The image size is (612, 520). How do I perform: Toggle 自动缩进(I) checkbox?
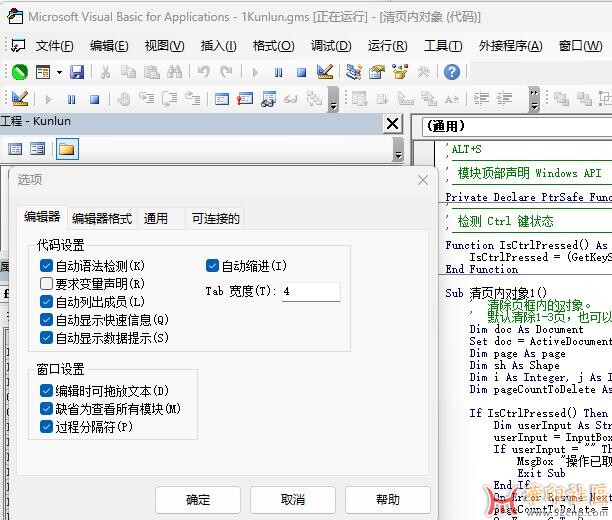point(212,266)
